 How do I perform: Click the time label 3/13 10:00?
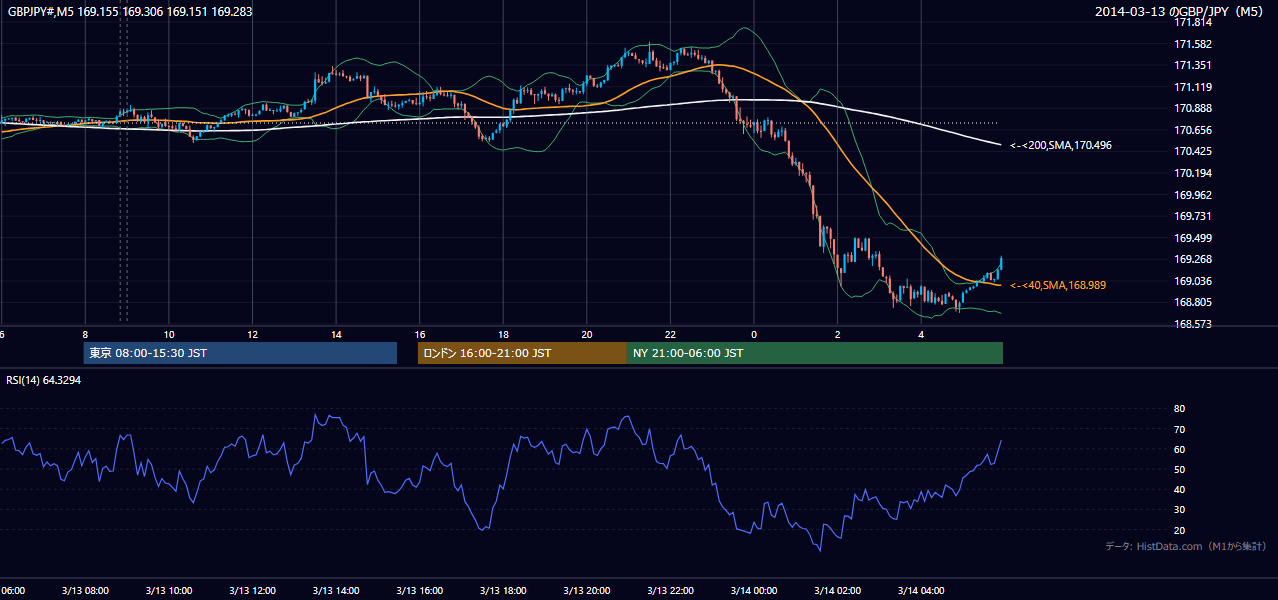coord(168,591)
